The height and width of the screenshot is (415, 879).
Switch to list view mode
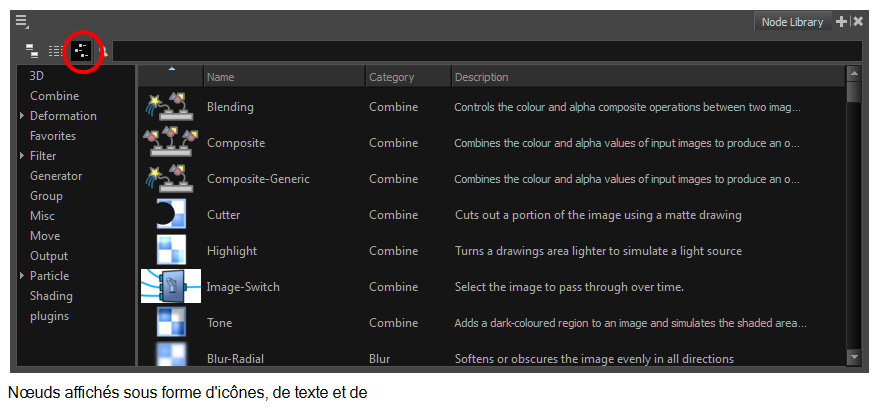(57, 50)
